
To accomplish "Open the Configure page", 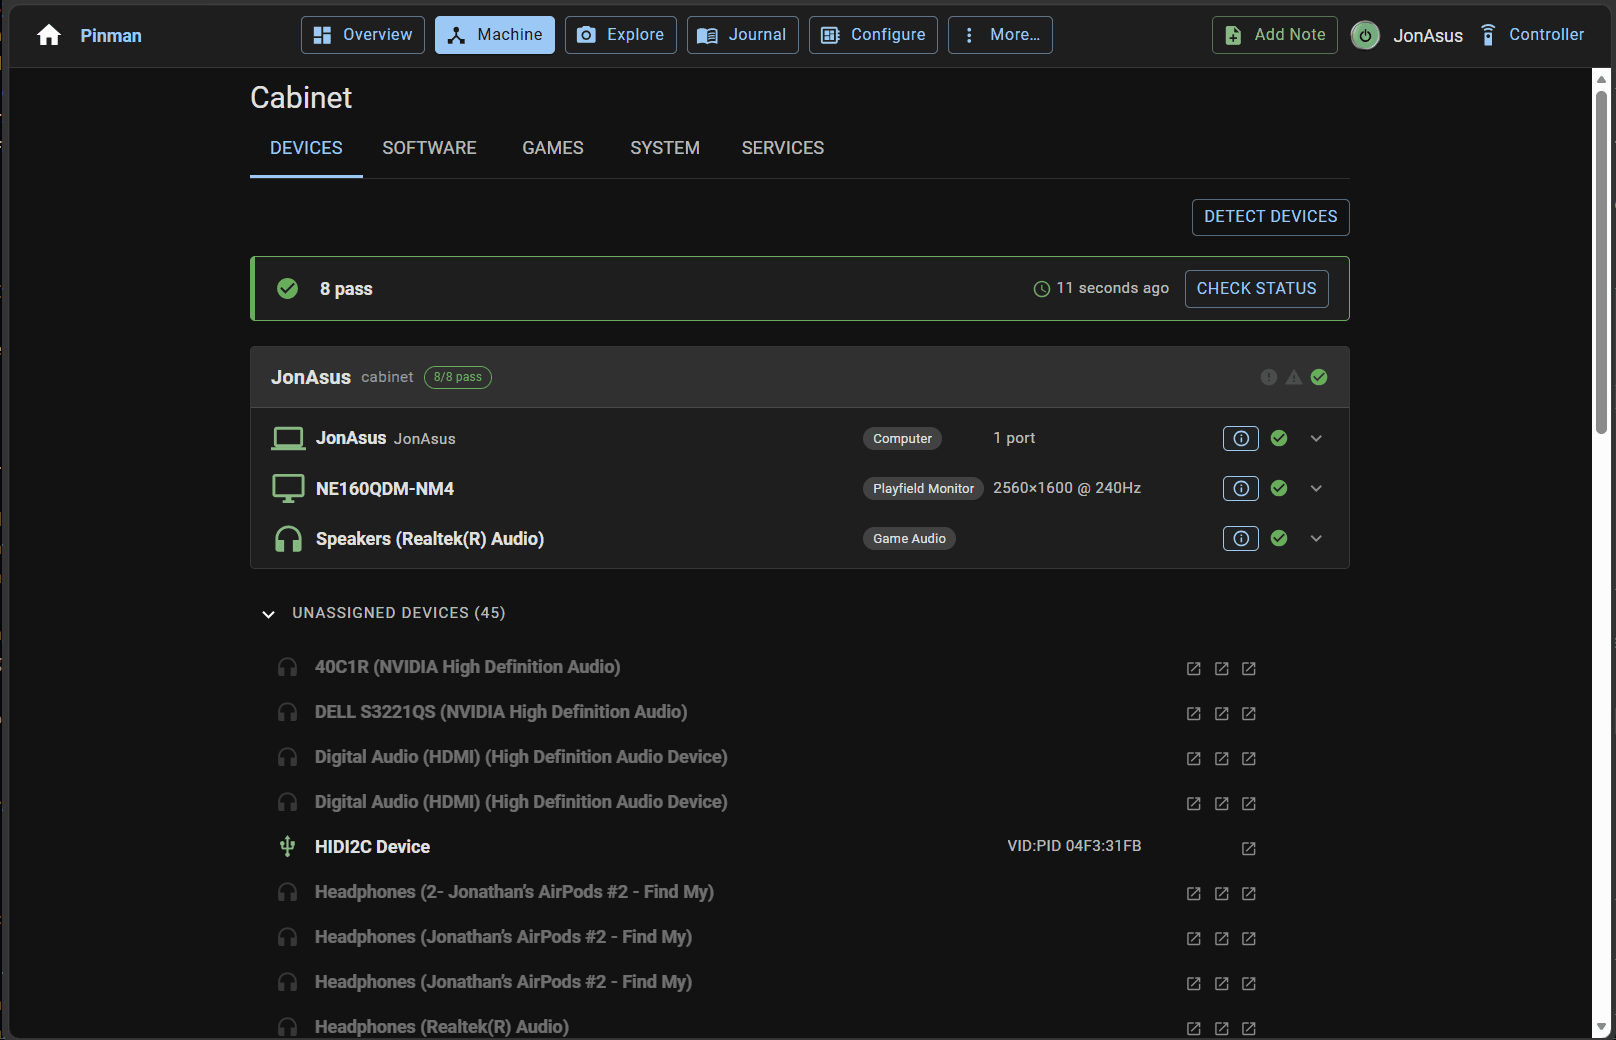I will 873,35.
